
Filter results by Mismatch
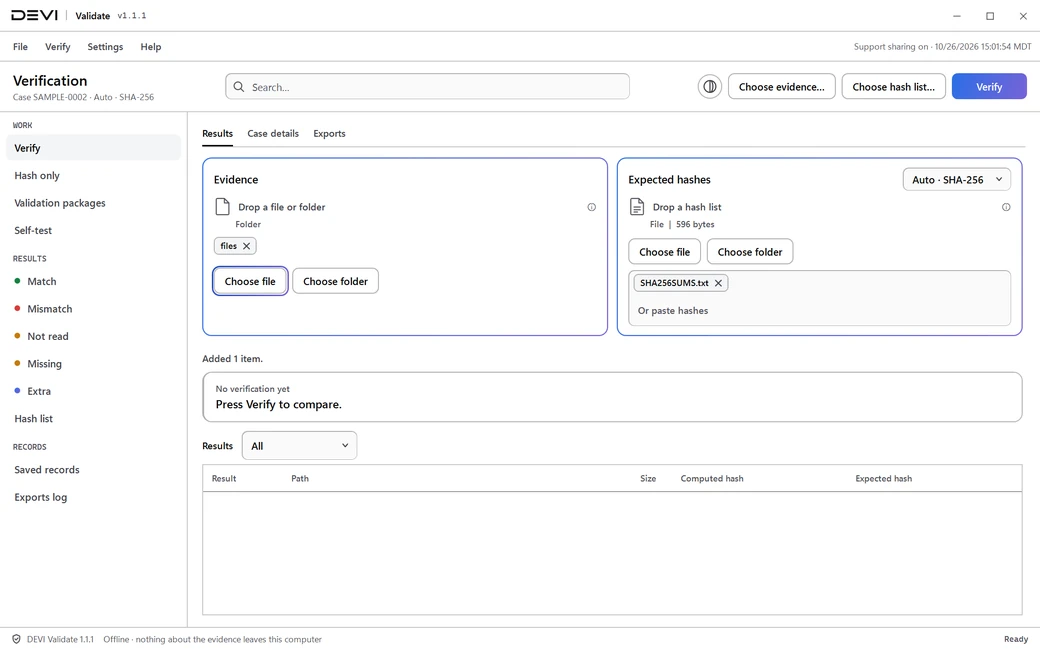point(94,309)
